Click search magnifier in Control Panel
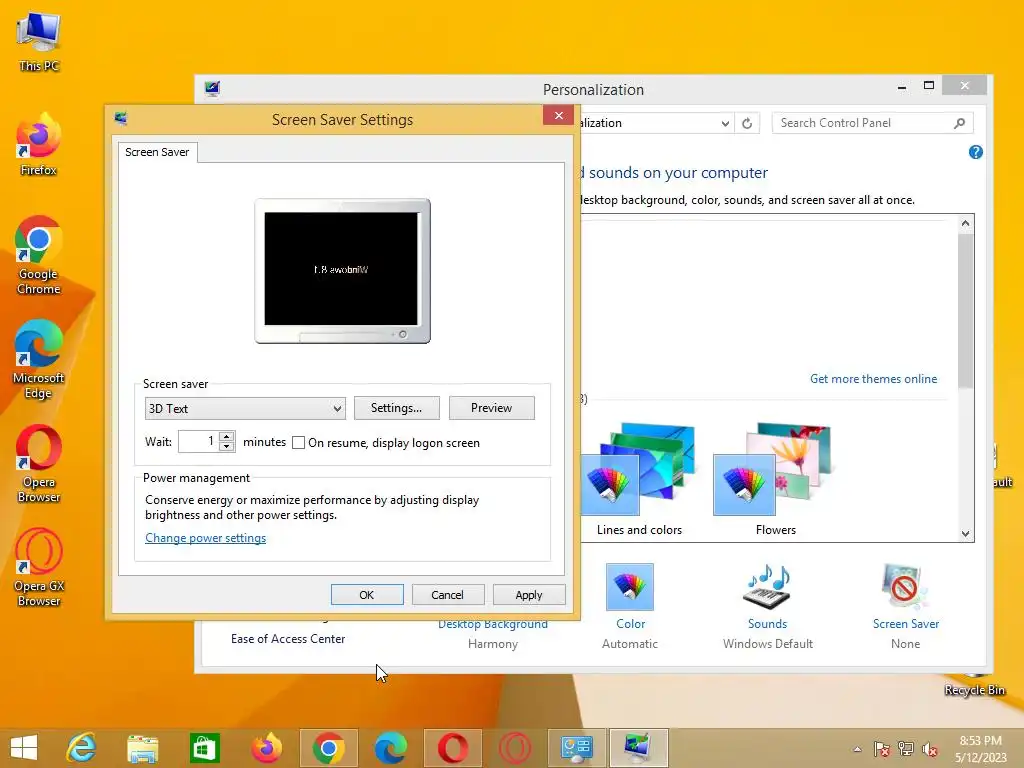Viewport: 1024px width, 768px height. coord(959,123)
